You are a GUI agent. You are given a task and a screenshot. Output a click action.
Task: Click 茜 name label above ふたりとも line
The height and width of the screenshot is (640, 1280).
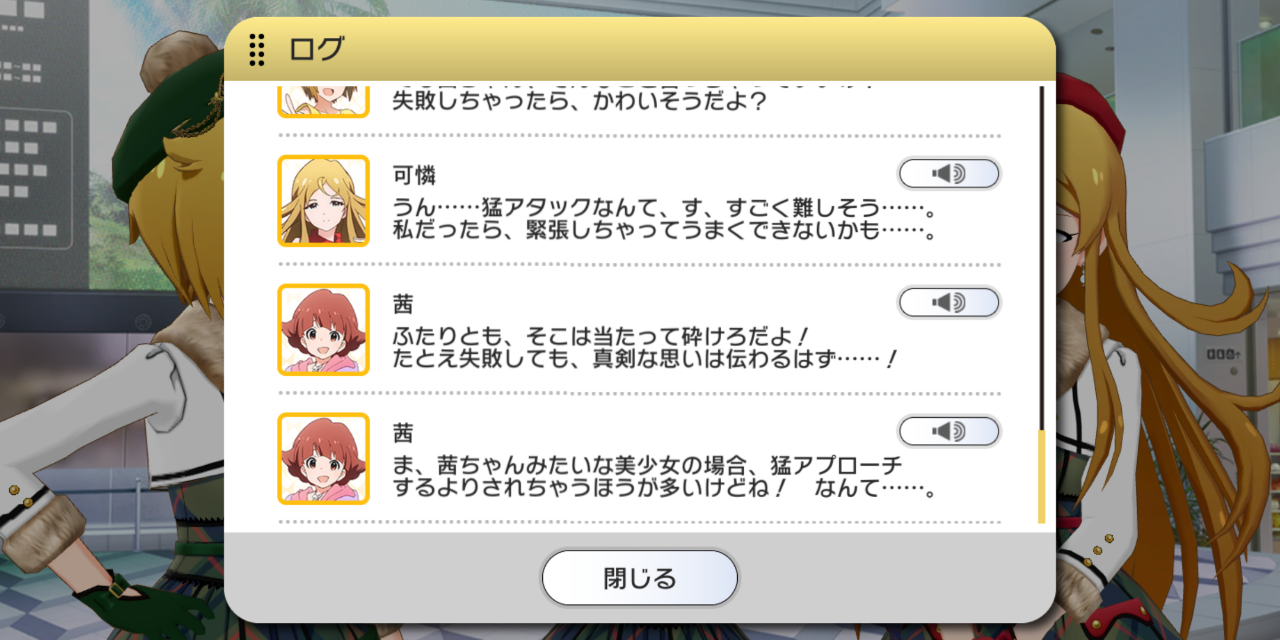pyautogui.click(x=404, y=304)
